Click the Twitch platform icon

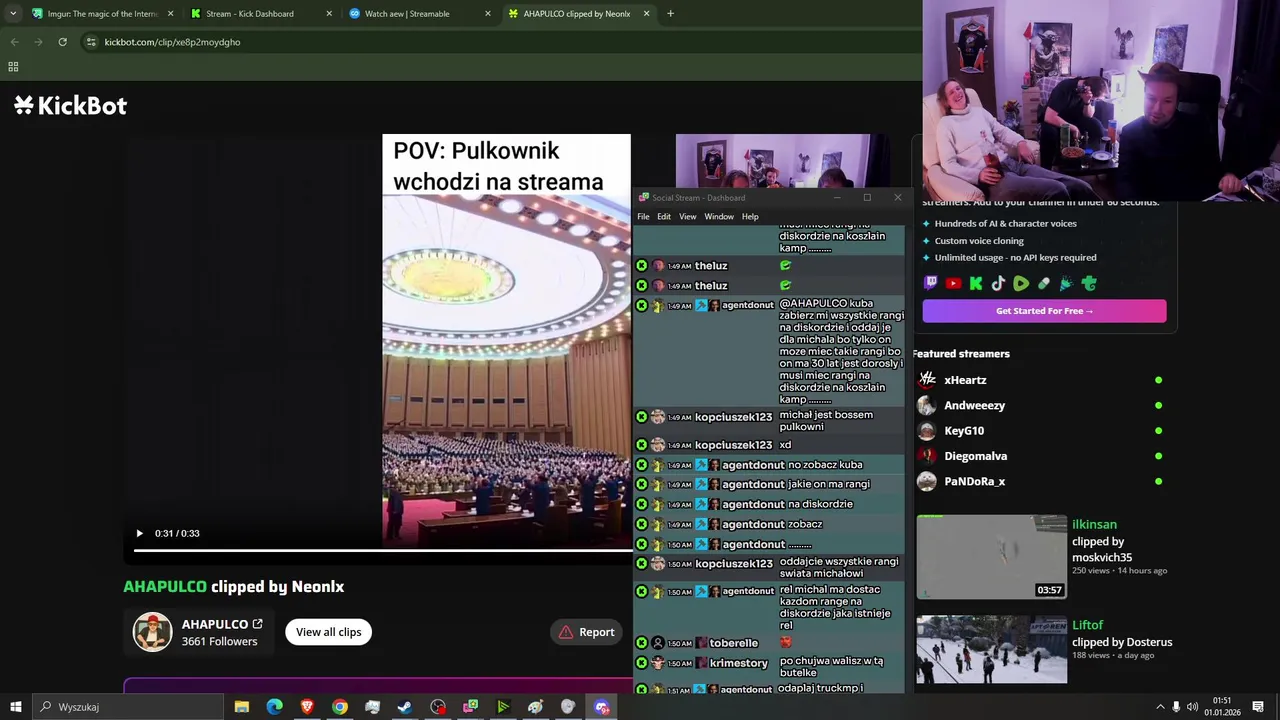pos(931,283)
